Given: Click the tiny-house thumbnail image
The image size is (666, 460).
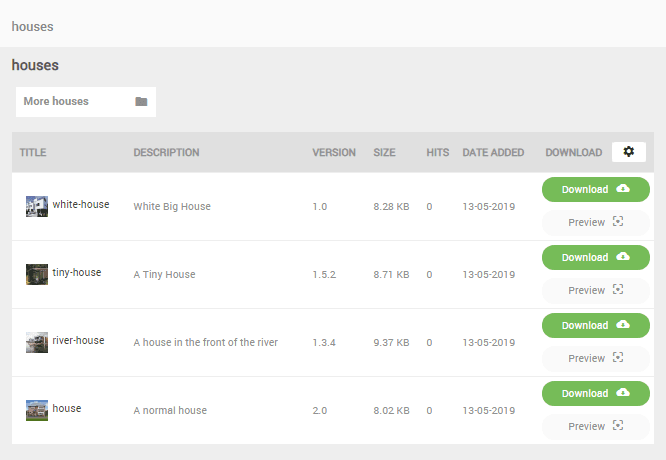Looking at the screenshot, I should pyautogui.click(x=37, y=274).
